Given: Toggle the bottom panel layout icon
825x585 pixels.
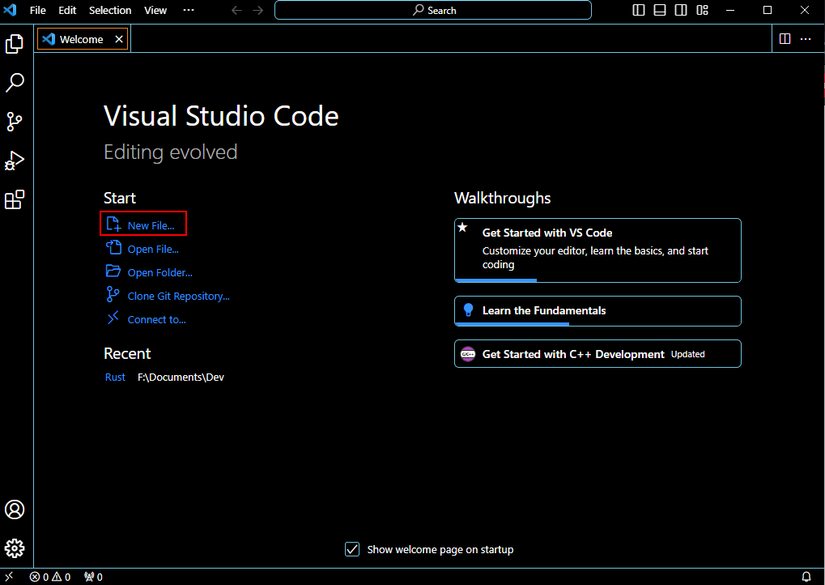Looking at the screenshot, I should (x=659, y=10).
